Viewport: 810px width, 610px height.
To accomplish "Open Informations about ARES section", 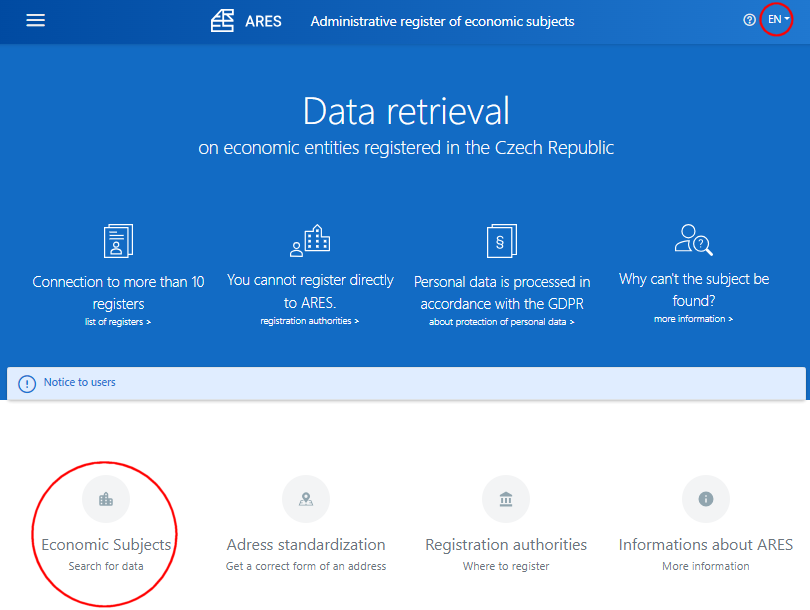I will pos(706,544).
